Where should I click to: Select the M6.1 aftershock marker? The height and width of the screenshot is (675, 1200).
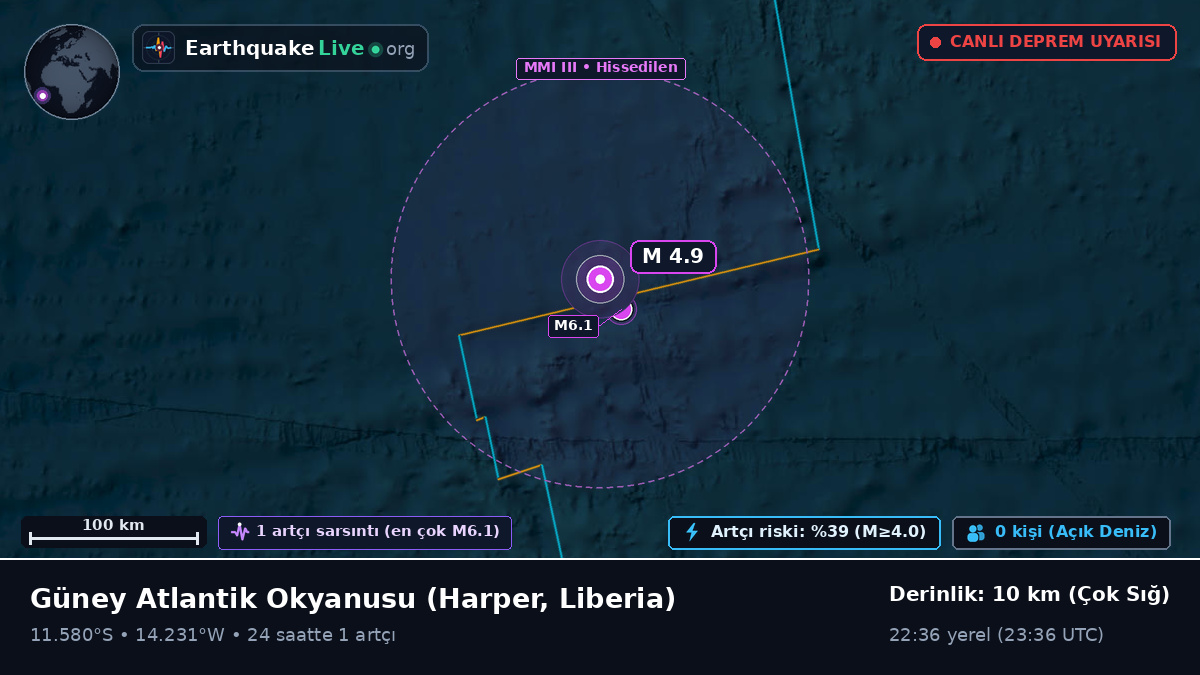pyautogui.click(x=623, y=310)
